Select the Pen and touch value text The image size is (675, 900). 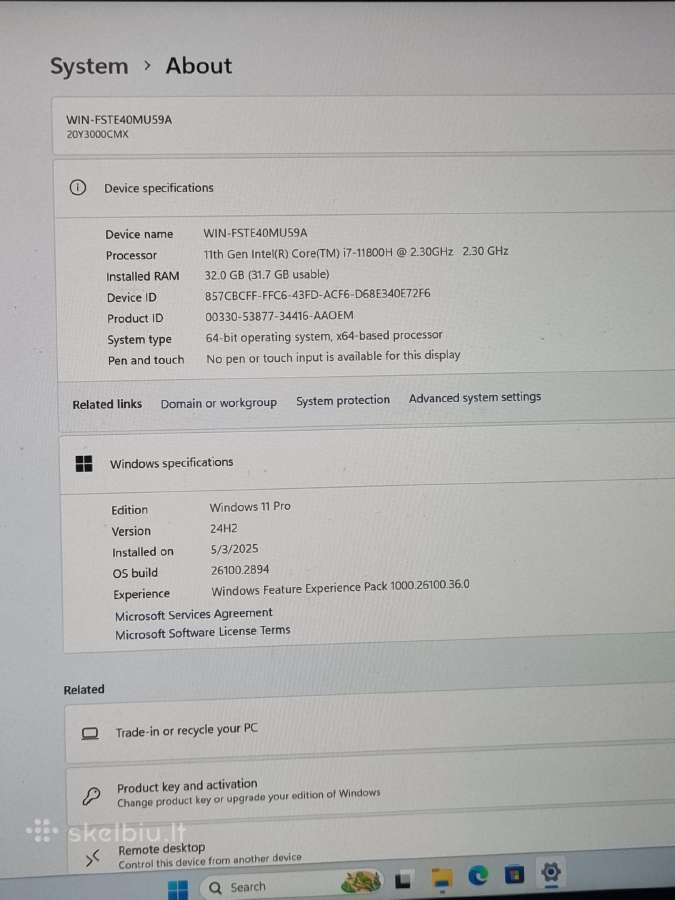pyautogui.click(x=333, y=356)
